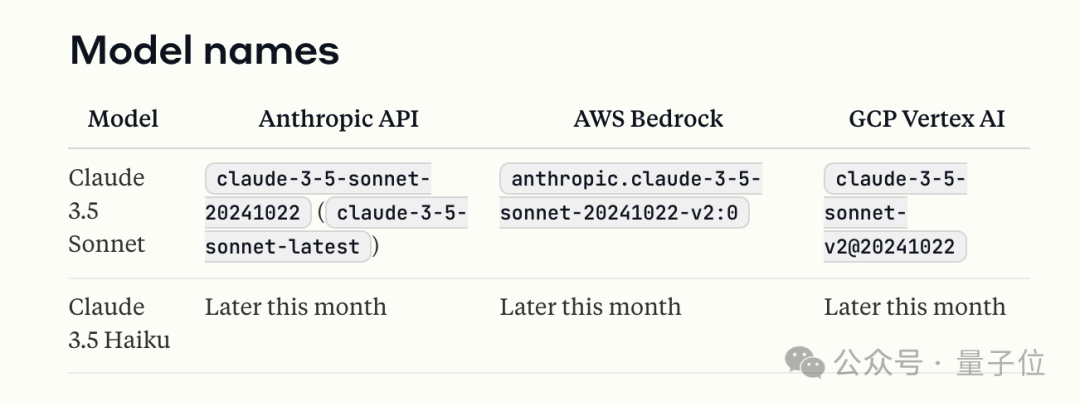Click the "AWS Bedrock" column header
Screen dimensions: 1080x406
(647, 119)
